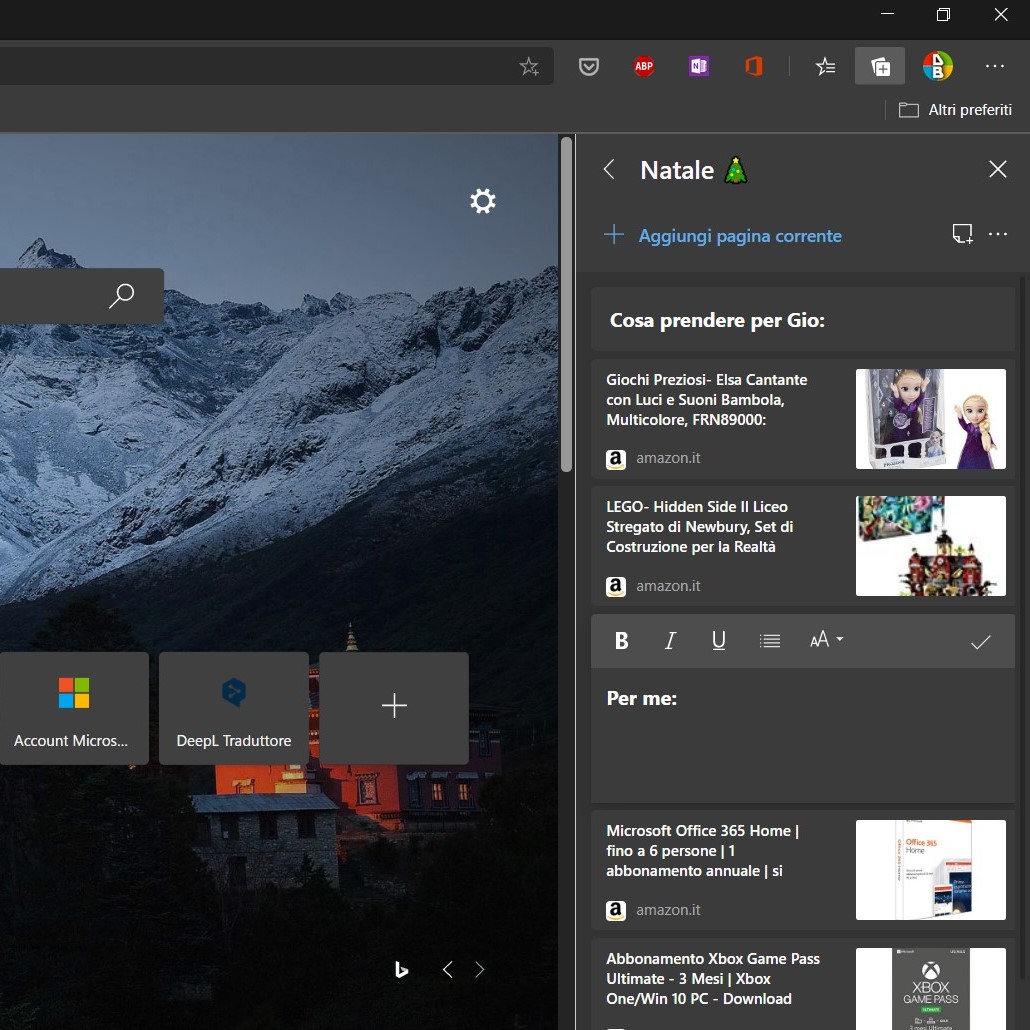The height and width of the screenshot is (1030, 1030).
Task: Add a new note to collection
Action: coord(962,234)
